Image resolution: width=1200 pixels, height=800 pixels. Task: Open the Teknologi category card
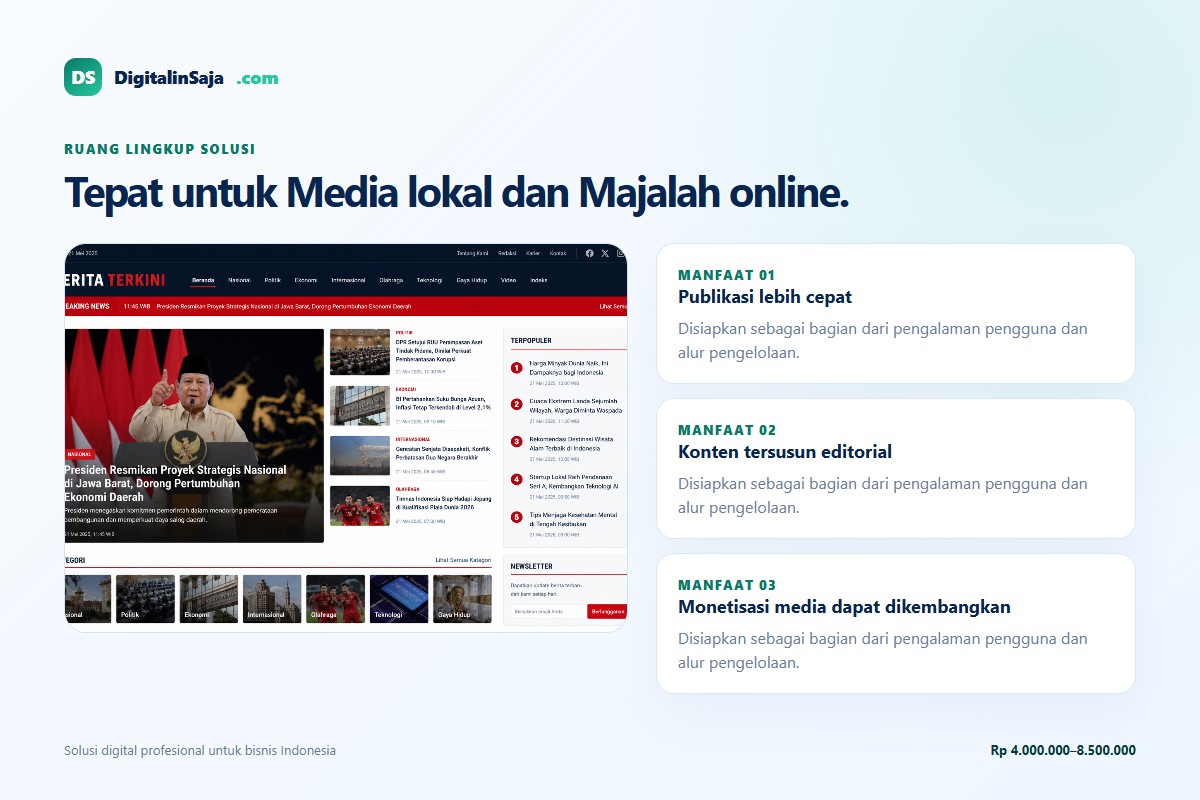click(x=399, y=599)
